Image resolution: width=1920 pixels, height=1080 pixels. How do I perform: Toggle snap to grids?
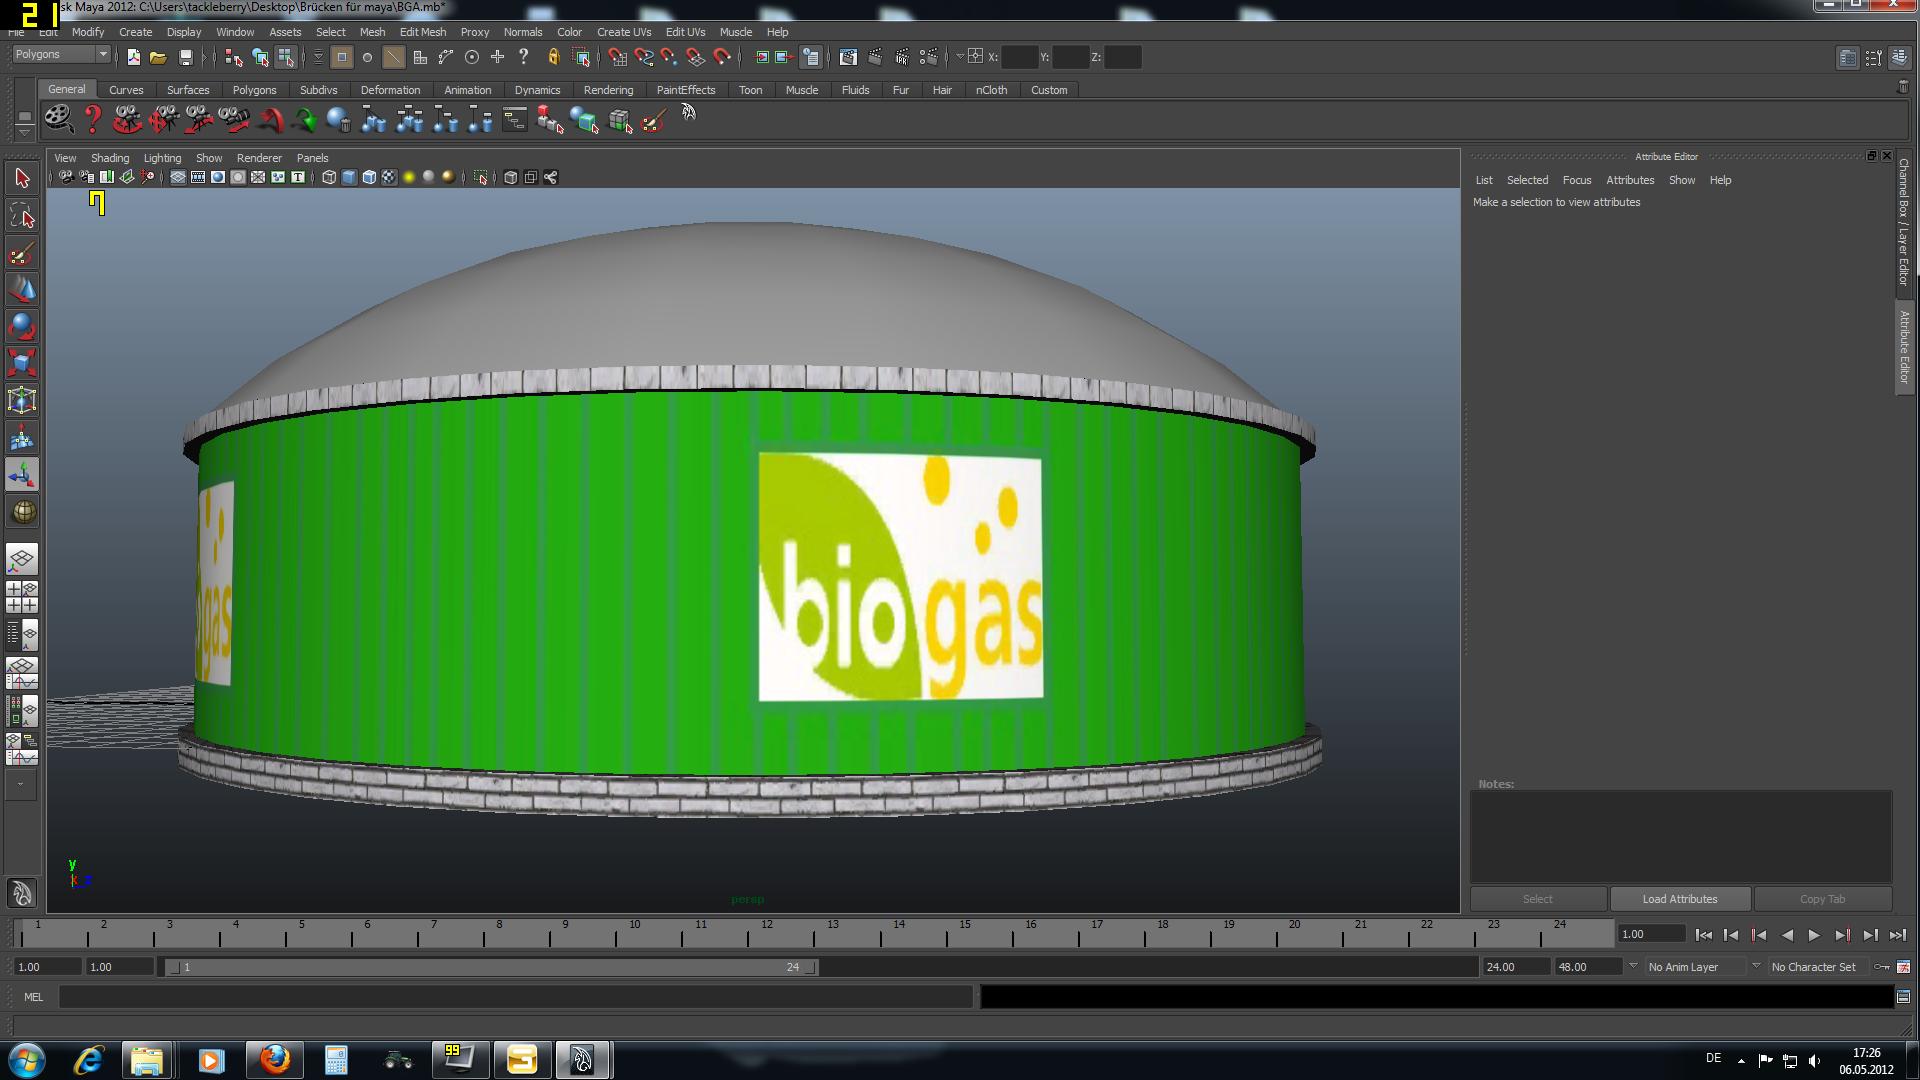coord(618,57)
